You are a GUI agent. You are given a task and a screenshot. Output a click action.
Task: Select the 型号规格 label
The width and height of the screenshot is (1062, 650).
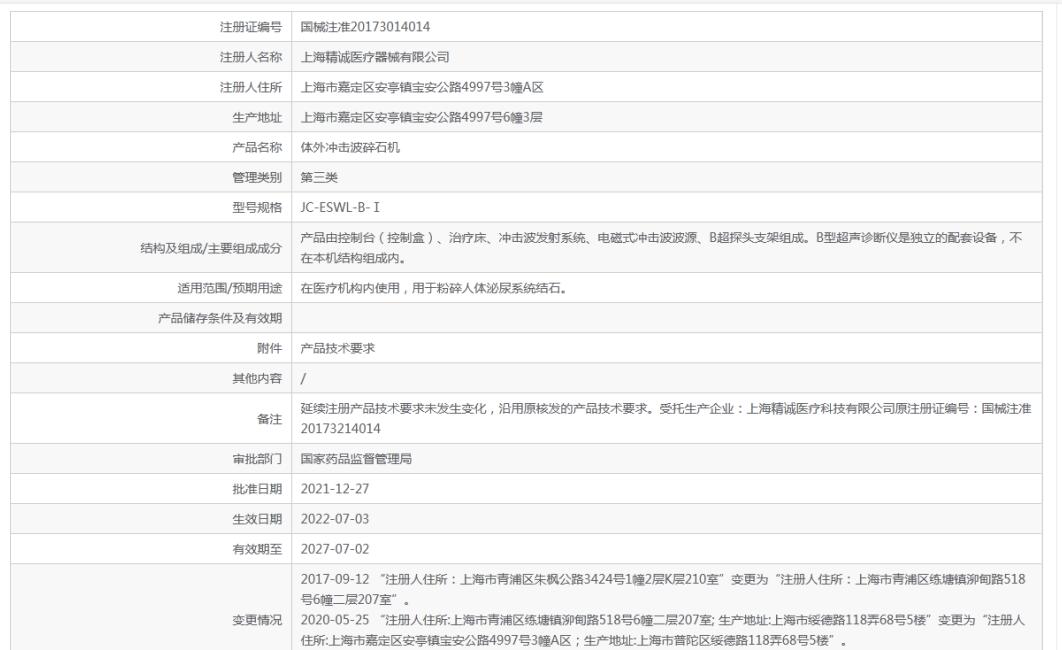257,208
